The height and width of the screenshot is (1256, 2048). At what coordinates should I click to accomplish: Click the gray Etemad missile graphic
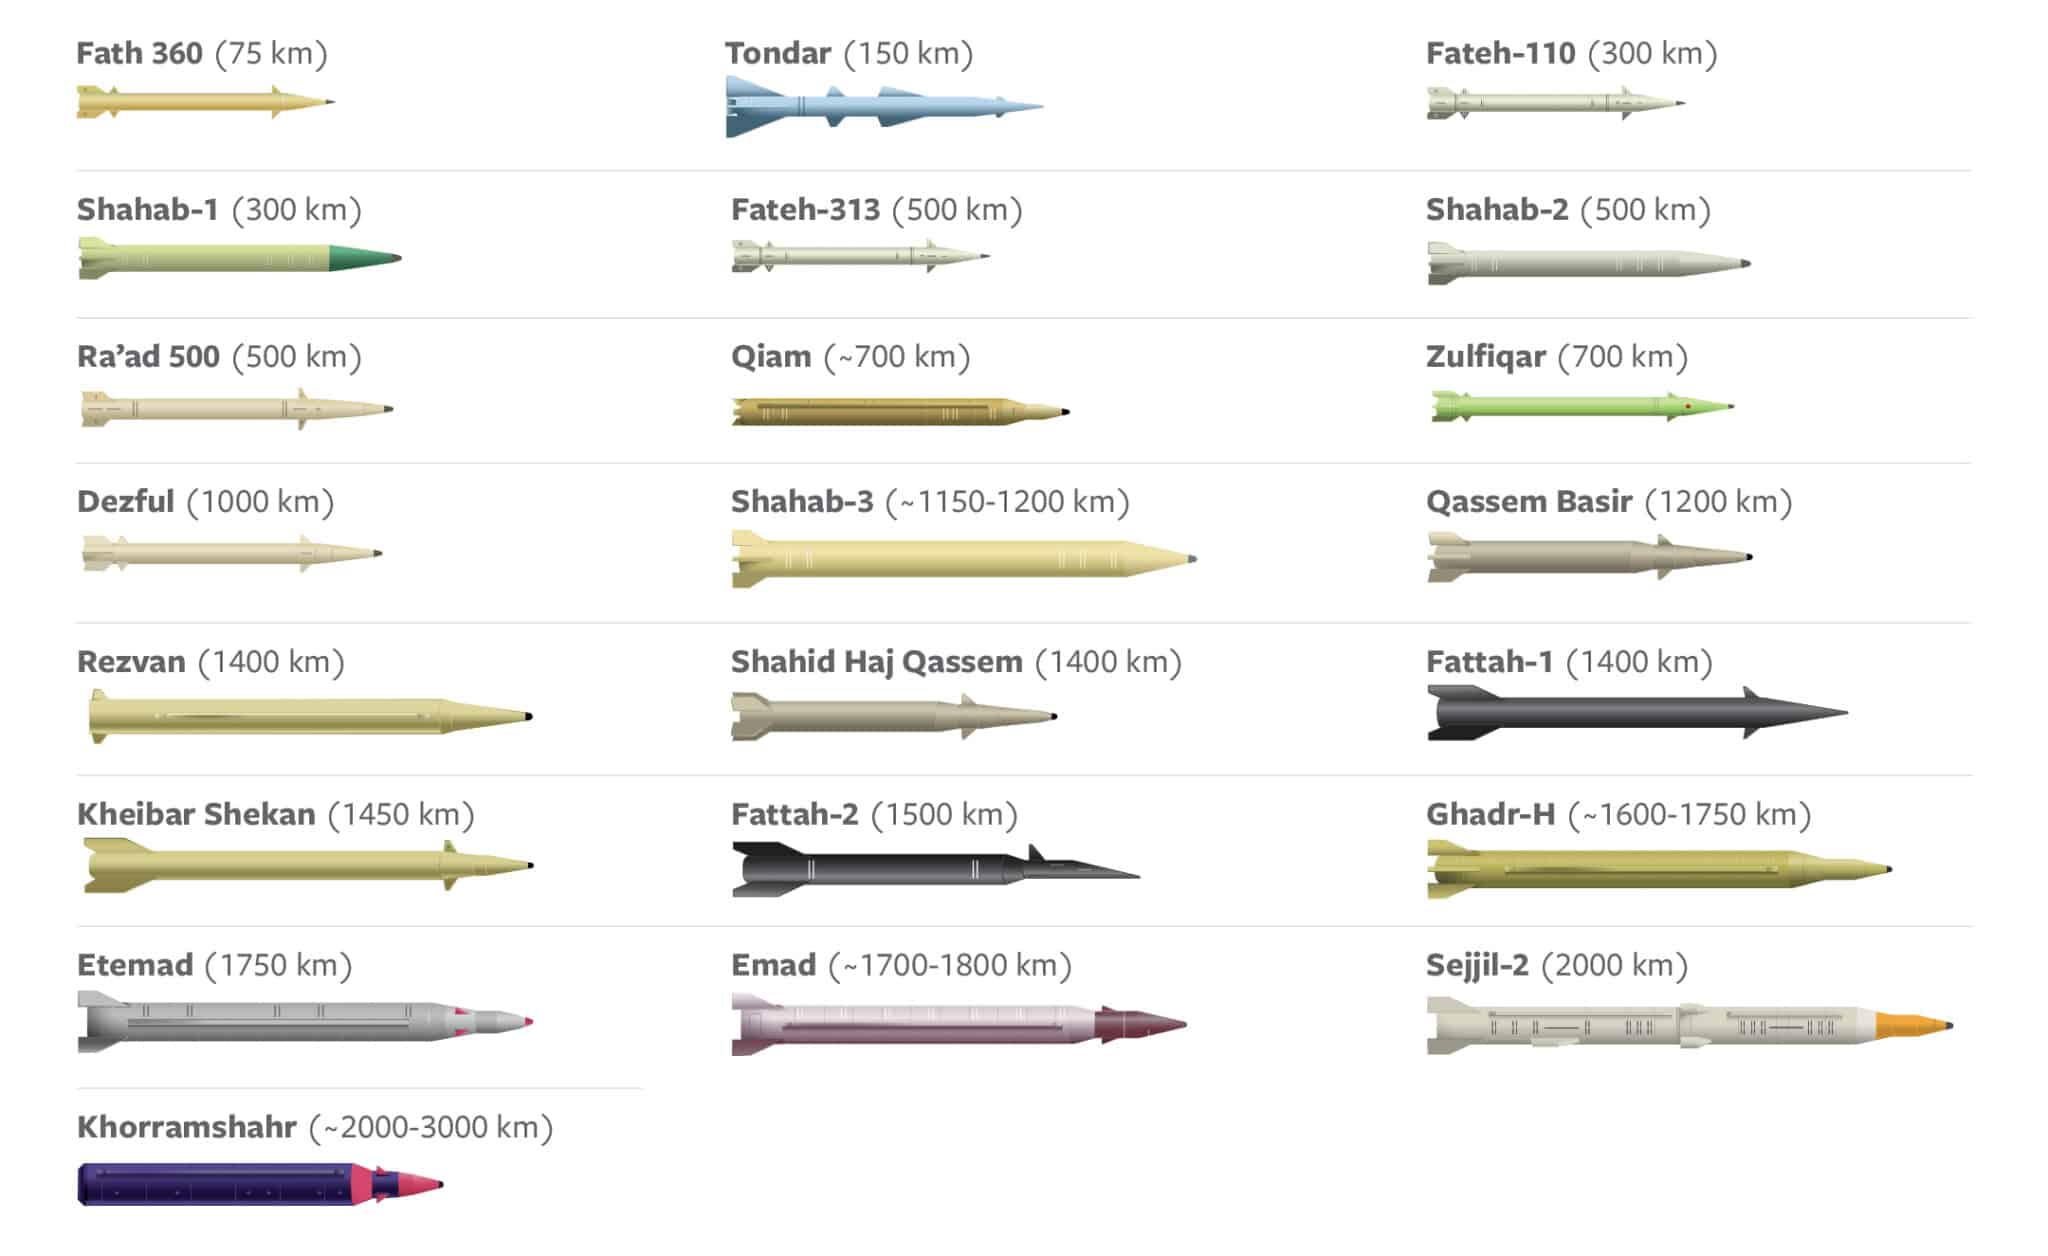(x=304, y=1021)
